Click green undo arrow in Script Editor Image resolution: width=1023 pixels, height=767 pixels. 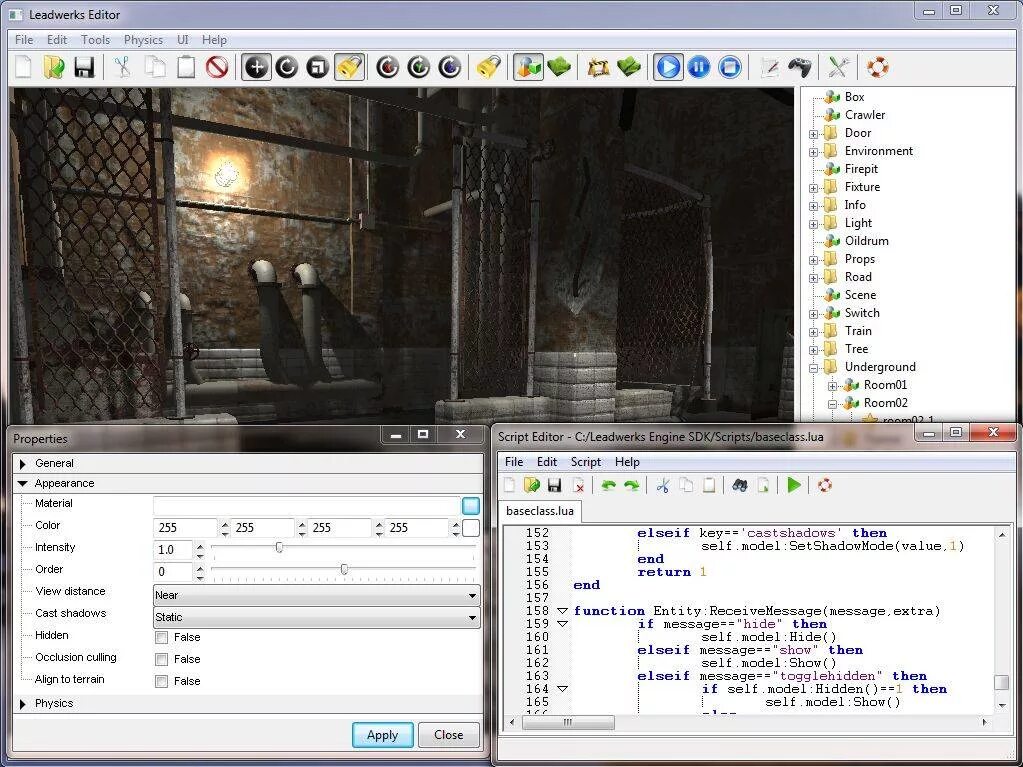pos(607,485)
